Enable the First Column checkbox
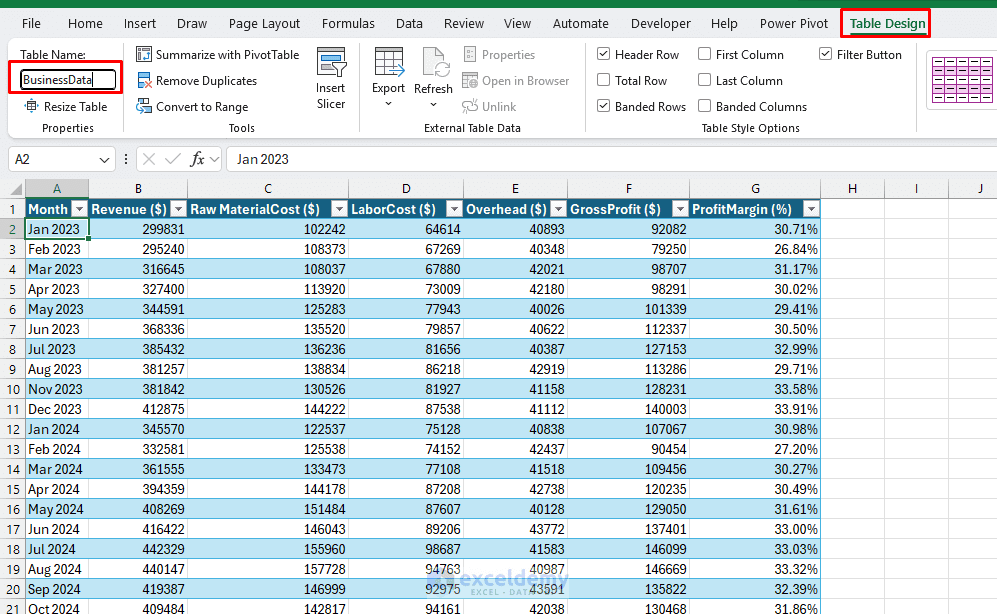The height and width of the screenshot is (614, 997). pyautogui.click(x=705, y=54)
